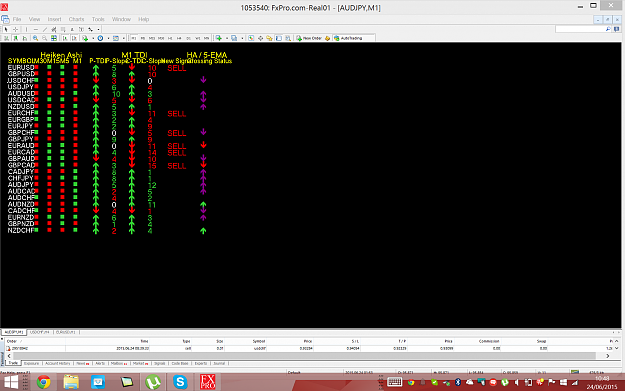This screenshot has width=625, height=391.
Task: Open the Profiles icon
Action: tap(234, 38)
